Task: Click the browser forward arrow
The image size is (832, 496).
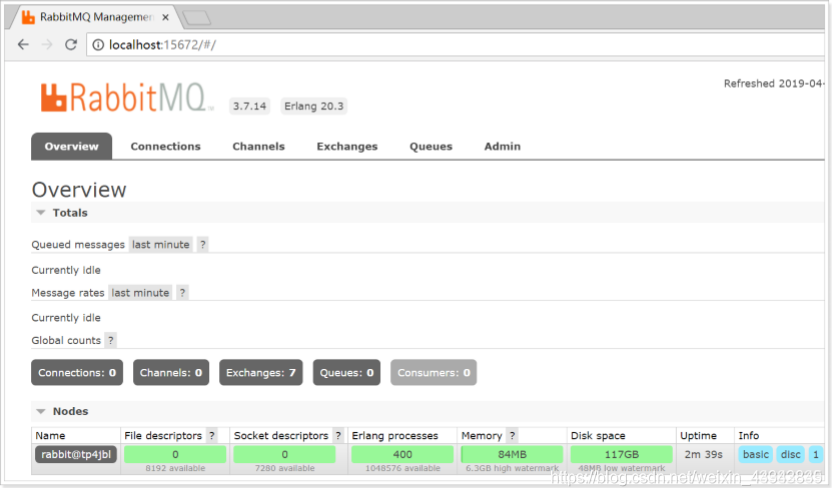Action: (x=47, y=45)
